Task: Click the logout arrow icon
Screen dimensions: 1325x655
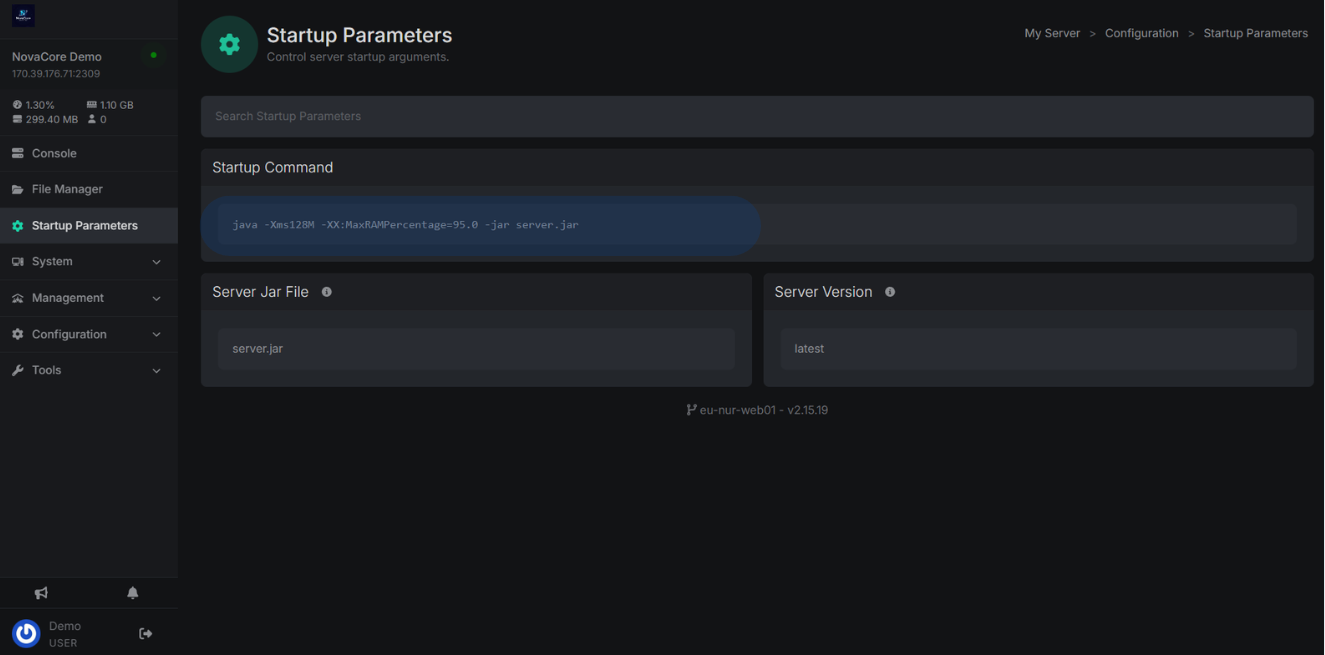Action: (x=146, y=634)
